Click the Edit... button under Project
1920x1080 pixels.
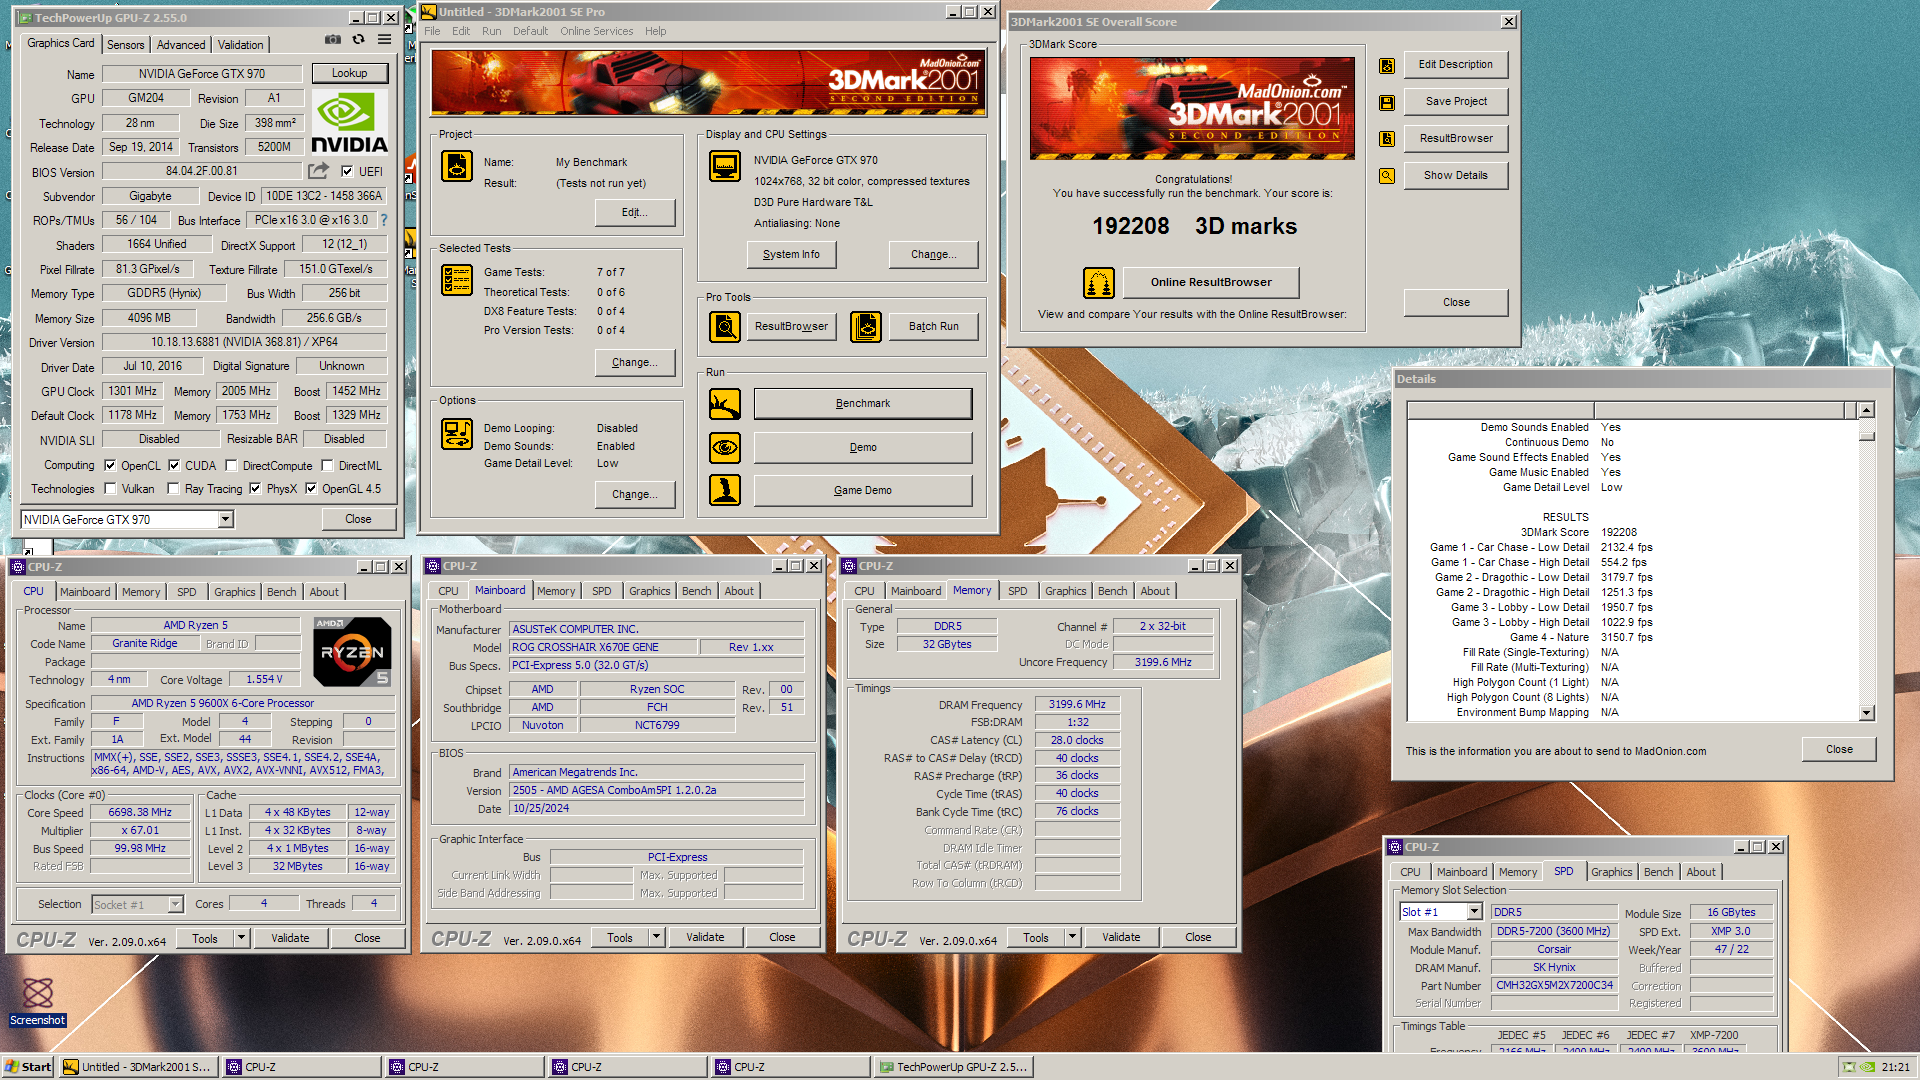(634, 212)
